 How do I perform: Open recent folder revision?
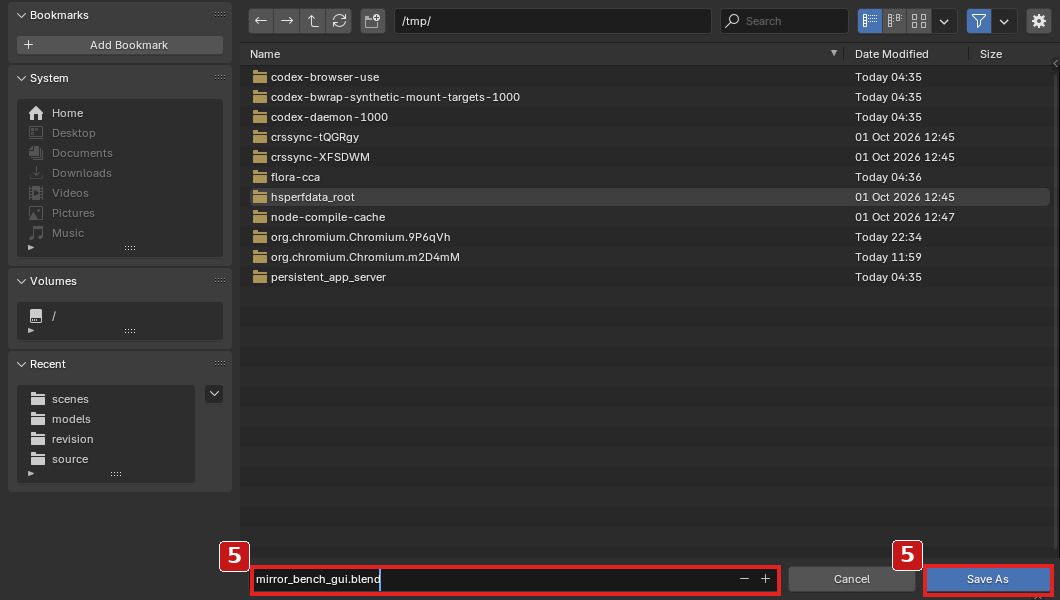pyautogui.click(x=106, y=439)
